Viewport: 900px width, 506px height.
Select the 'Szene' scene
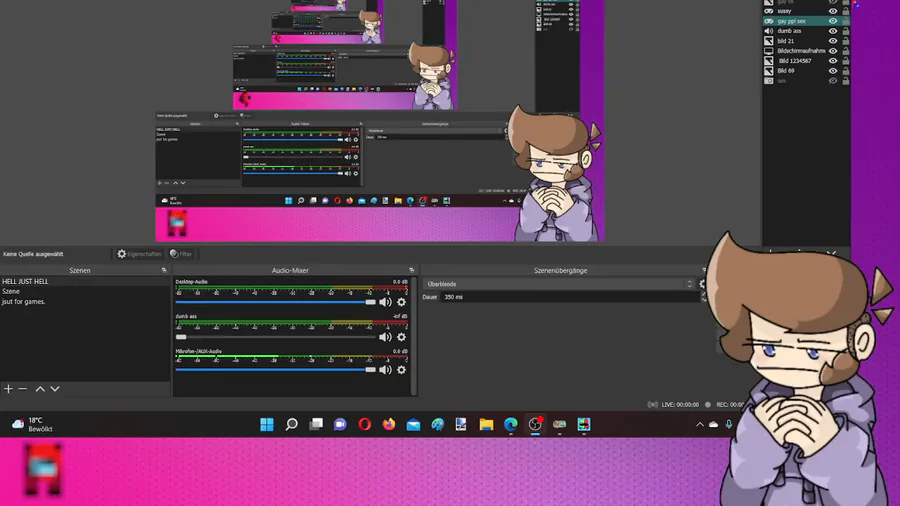[x=85, y=291]
